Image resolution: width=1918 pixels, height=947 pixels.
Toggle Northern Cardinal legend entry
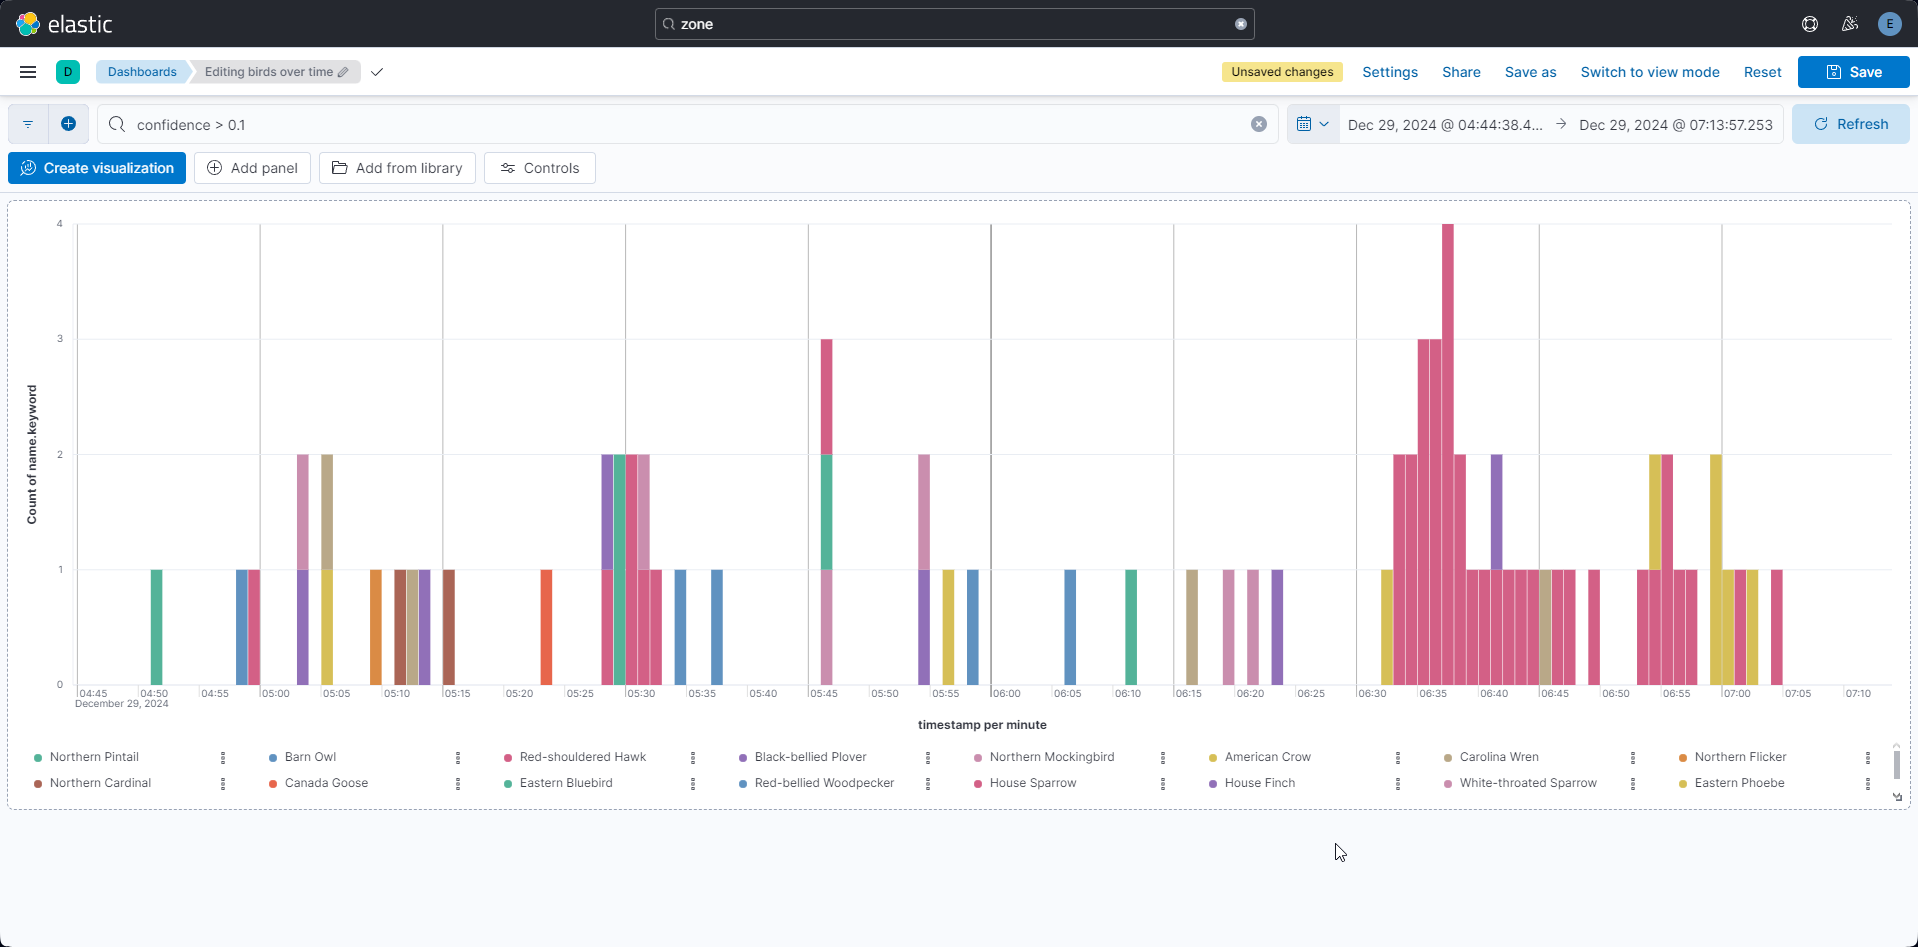pos(100,783)
